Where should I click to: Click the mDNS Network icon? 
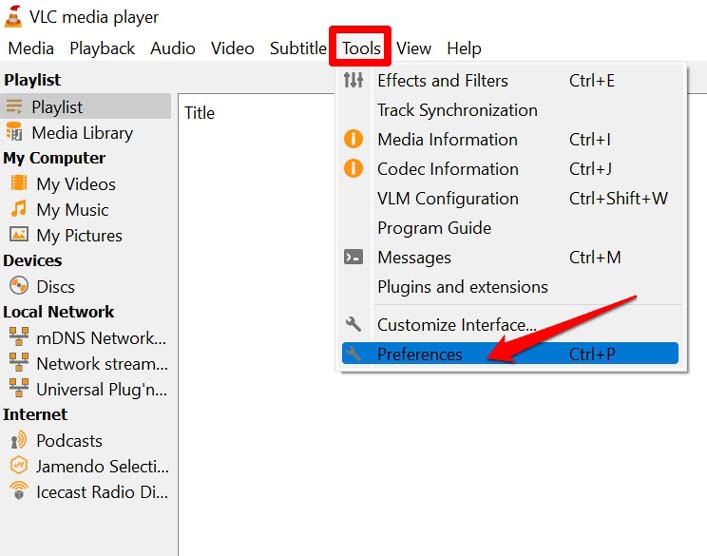point(19,337)
